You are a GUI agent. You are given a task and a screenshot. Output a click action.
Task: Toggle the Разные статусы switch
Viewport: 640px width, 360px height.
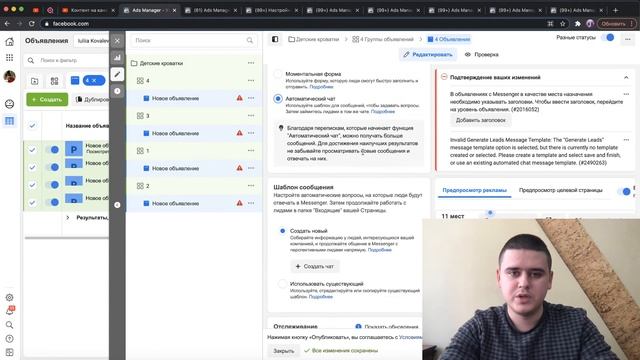tap(608, 38)
